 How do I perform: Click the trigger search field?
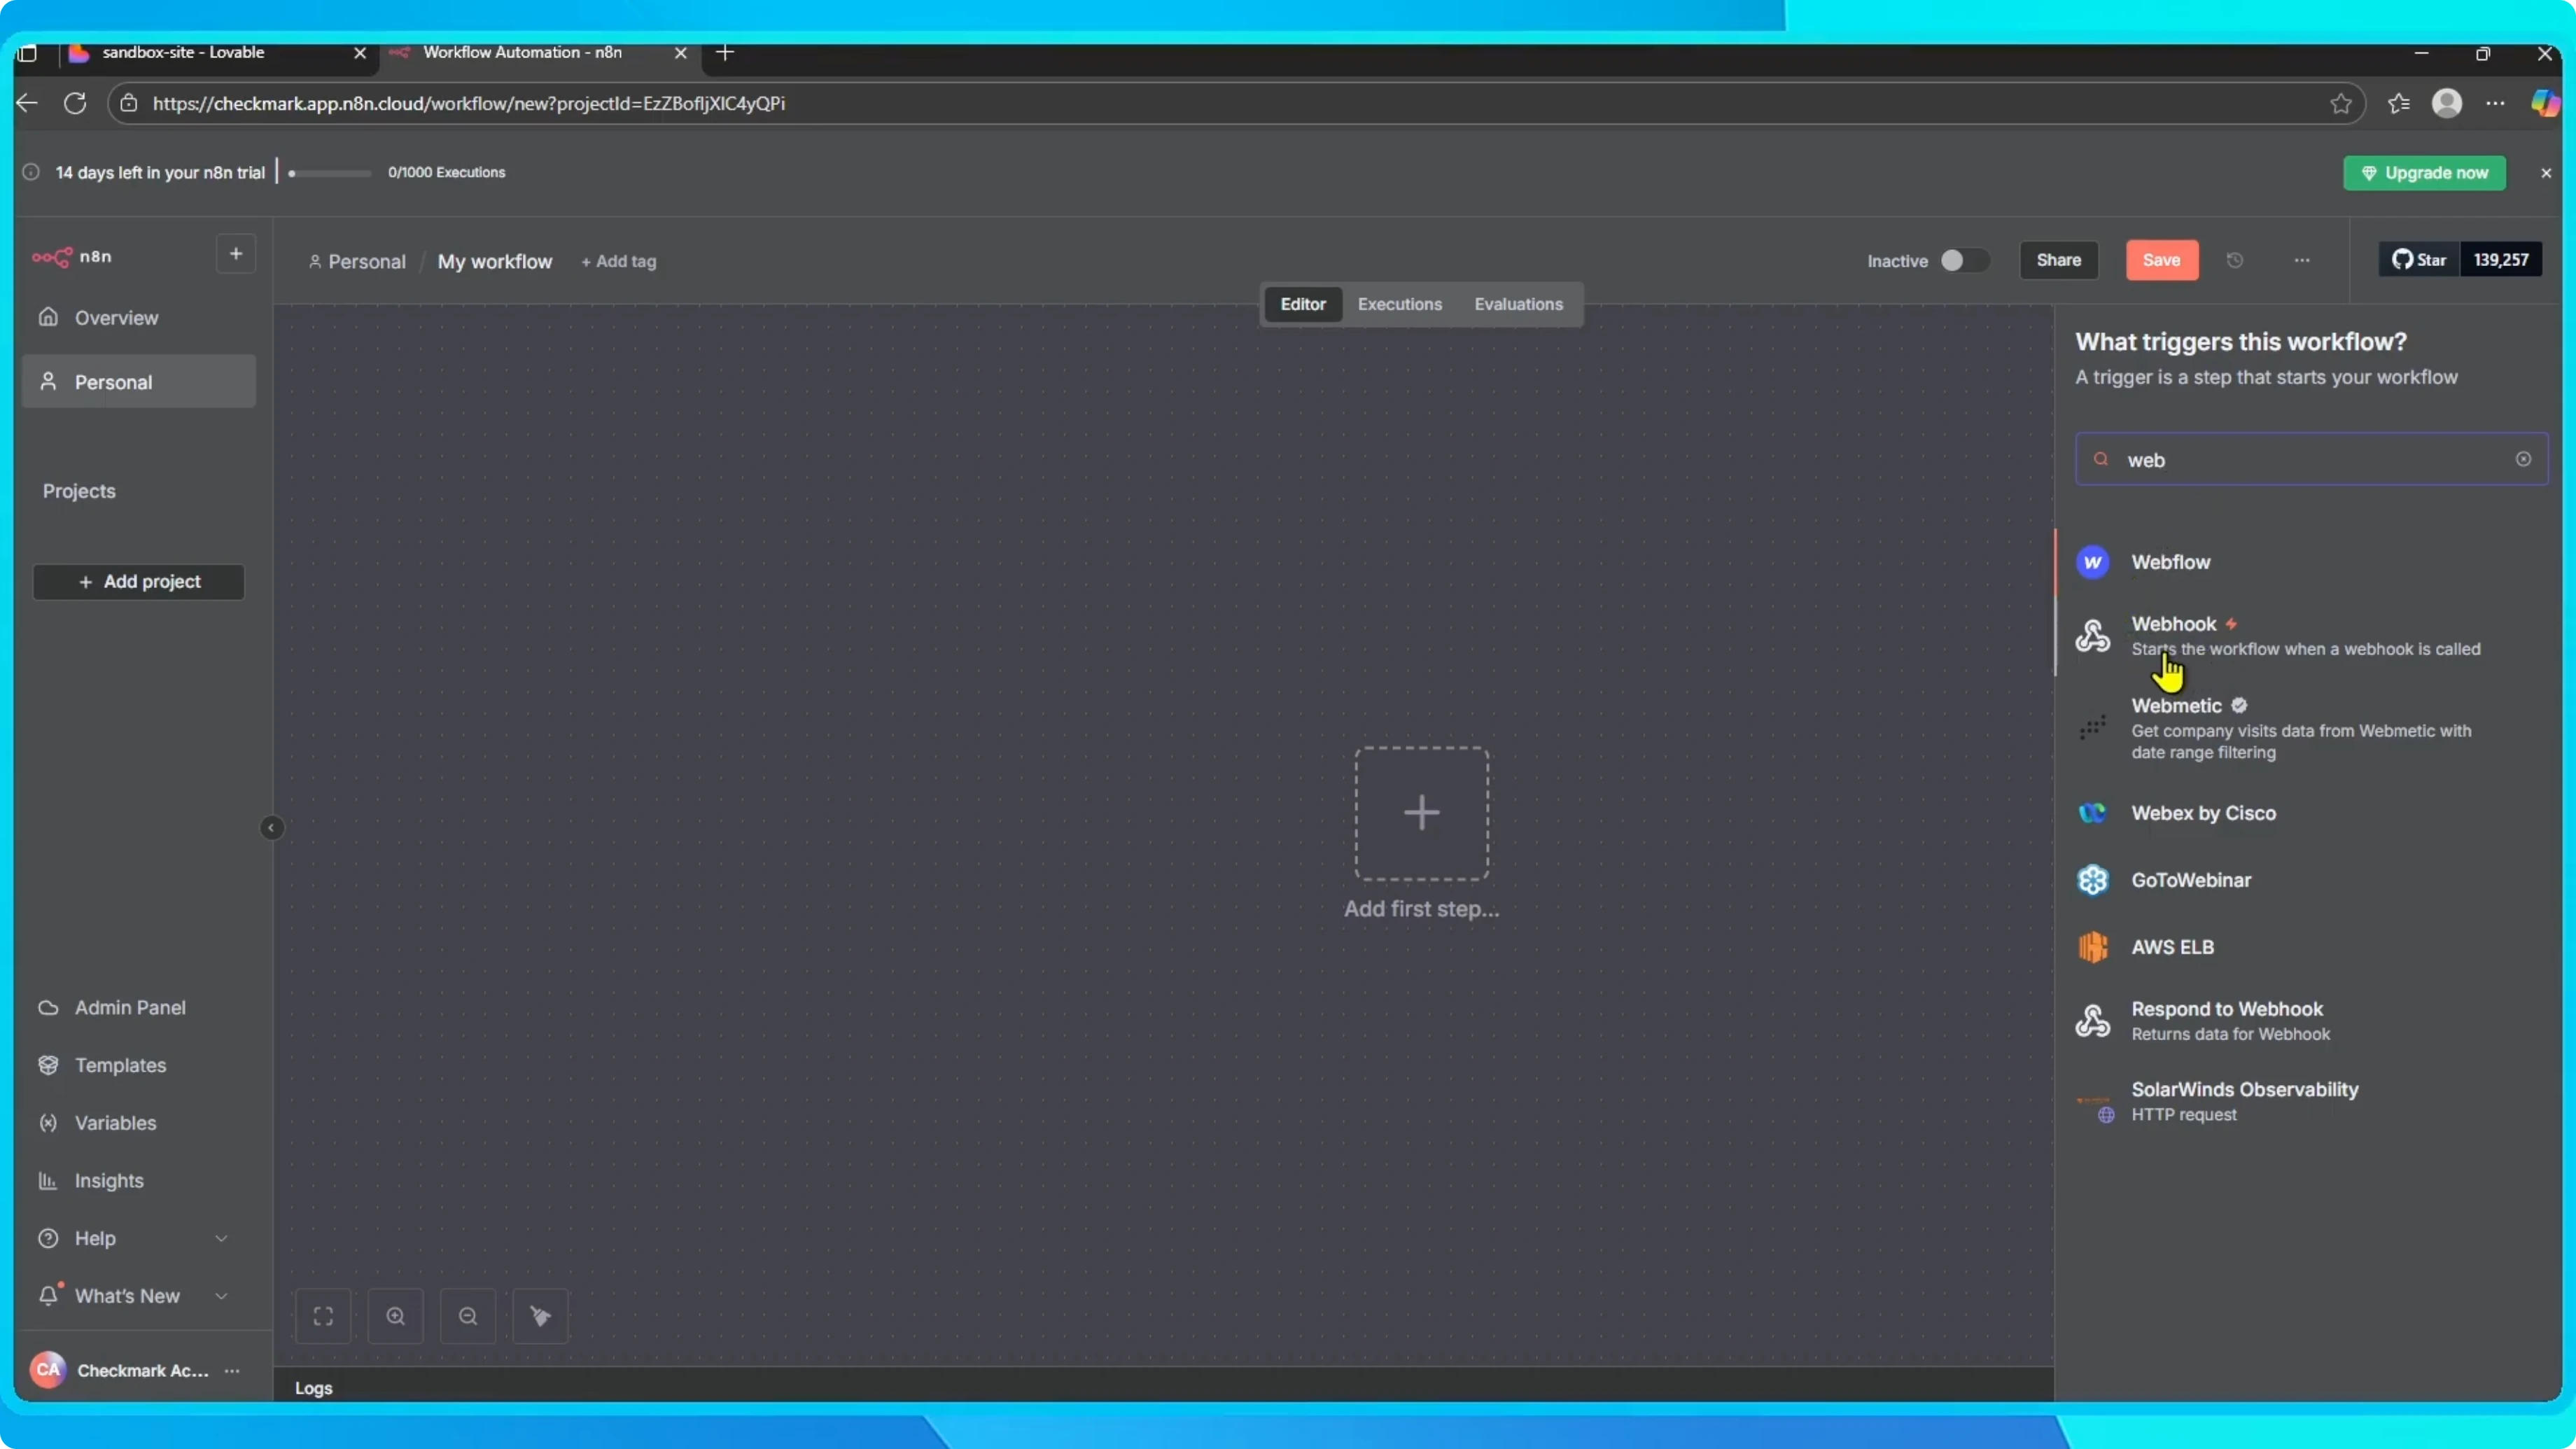point(2311,460)
